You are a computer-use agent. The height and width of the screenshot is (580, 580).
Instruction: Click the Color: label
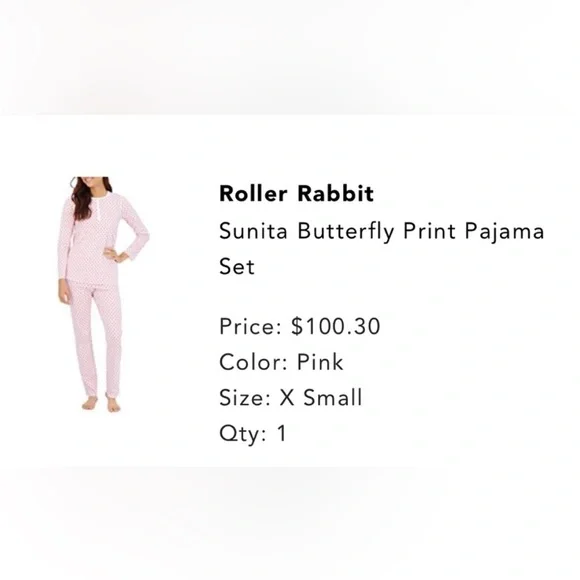coord(253,362)
